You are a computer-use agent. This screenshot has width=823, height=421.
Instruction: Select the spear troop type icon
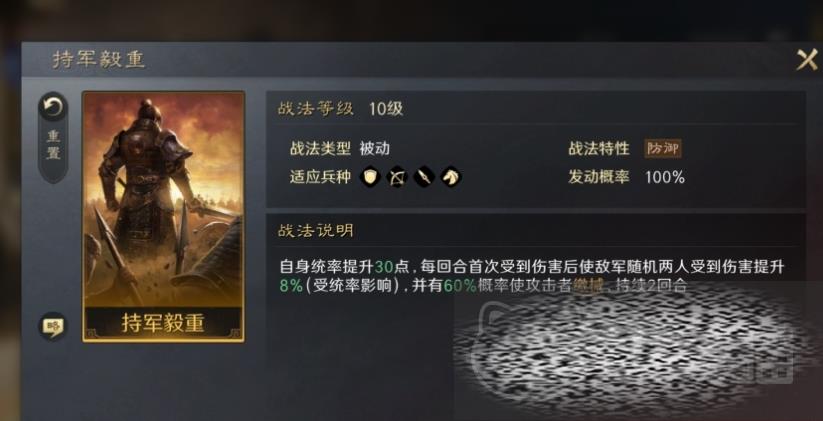(x=424, y=177)
